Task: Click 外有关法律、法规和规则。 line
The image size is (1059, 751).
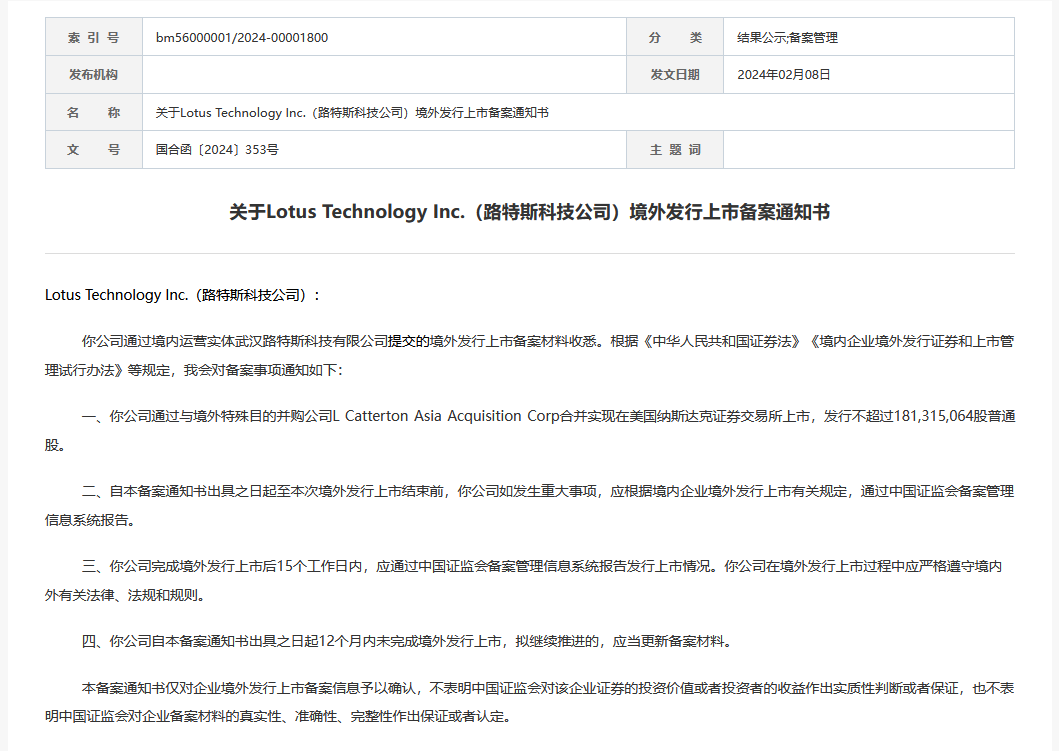Action: tap(125, 595)
